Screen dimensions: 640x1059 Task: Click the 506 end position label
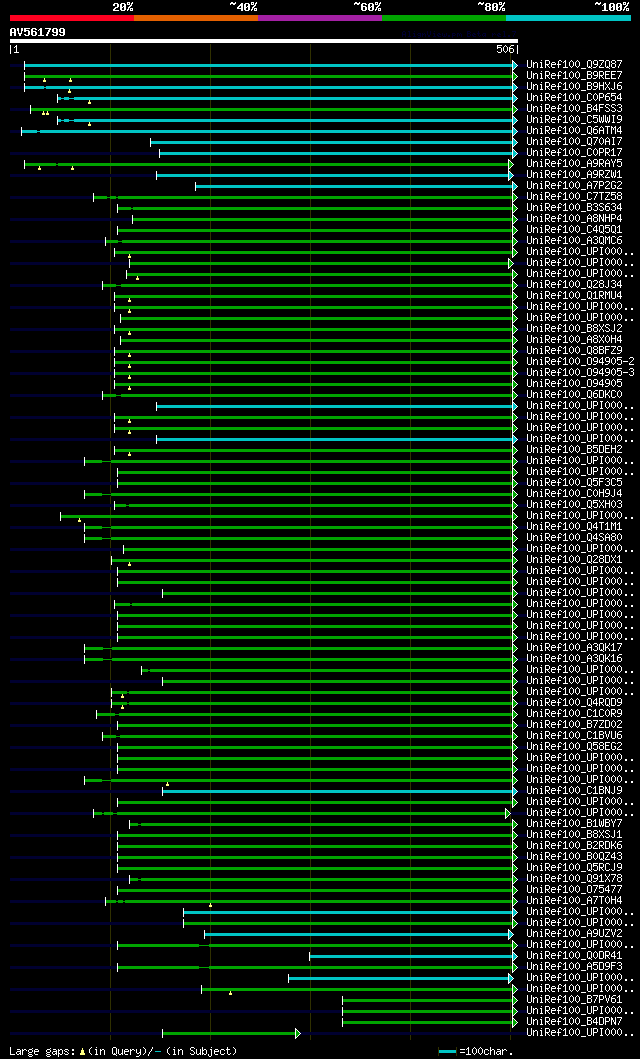pyautogui.click(x=505, y=49)
